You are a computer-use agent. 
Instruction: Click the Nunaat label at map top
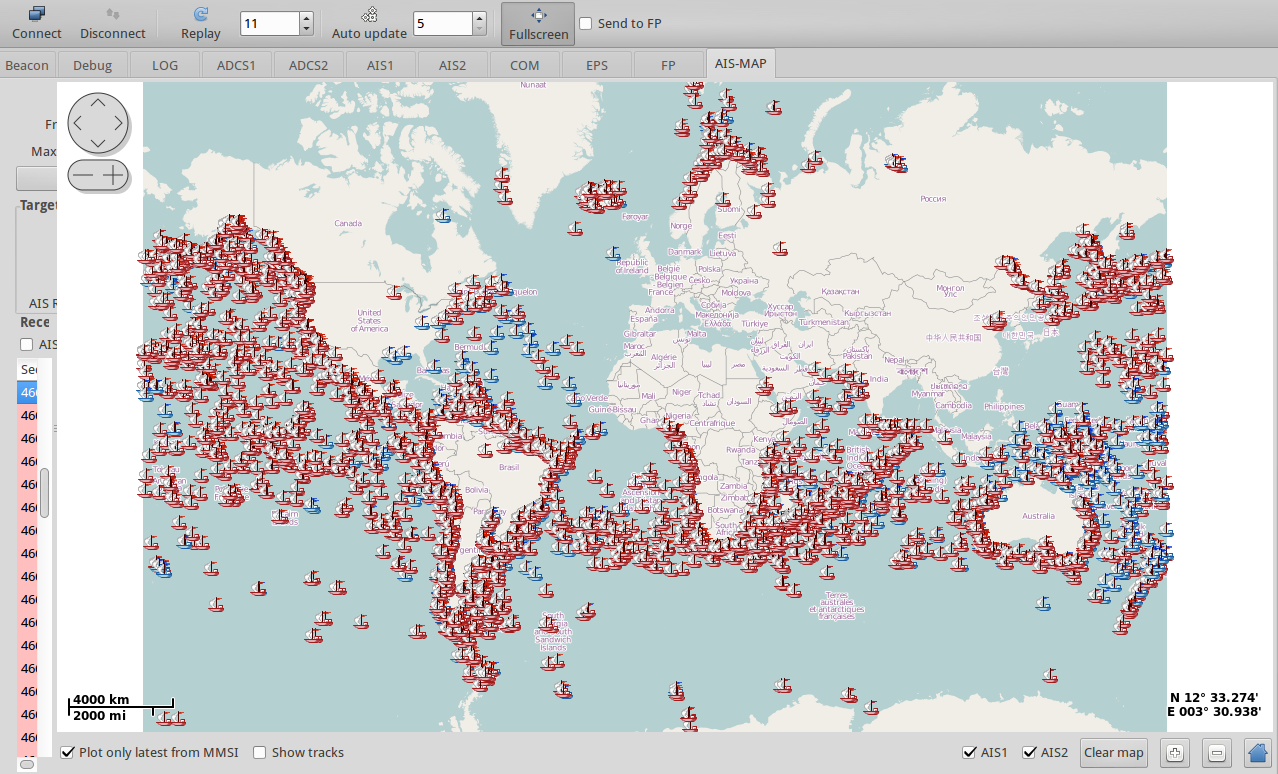point(533,85)
